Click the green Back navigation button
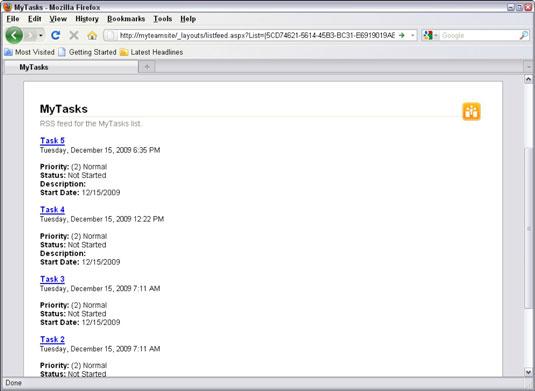Viewport: 535px width, 391px height. point(14,35)
